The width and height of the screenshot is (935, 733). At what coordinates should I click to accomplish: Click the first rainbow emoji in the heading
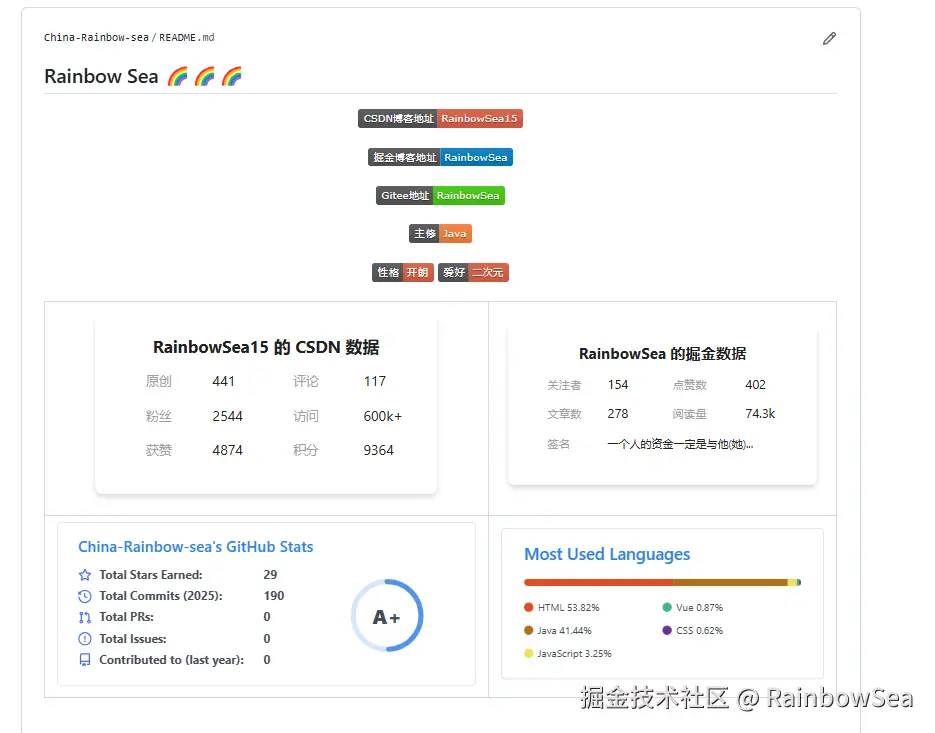pos(178,76)
